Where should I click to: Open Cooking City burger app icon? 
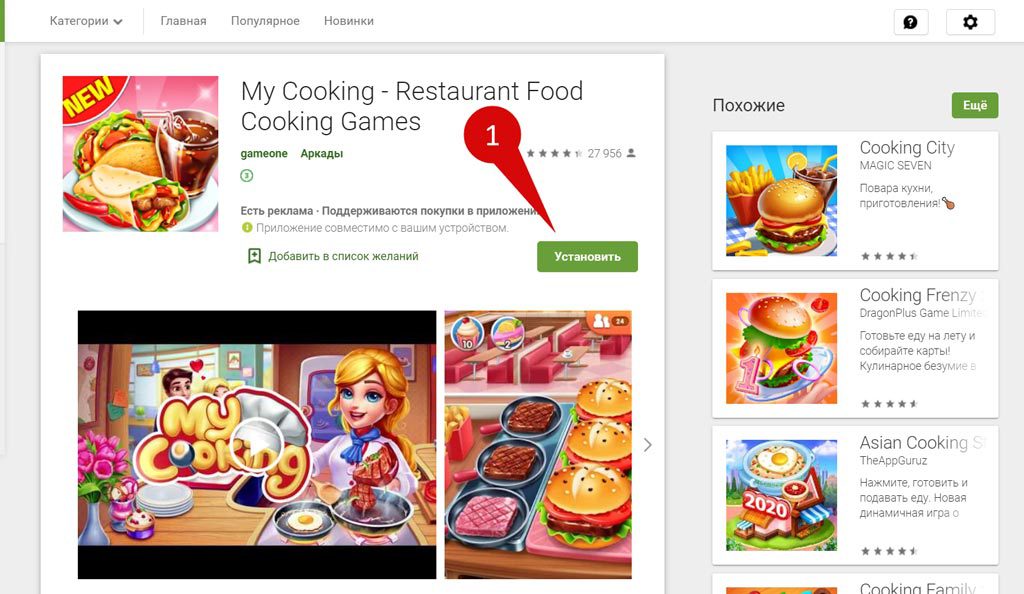781,200
